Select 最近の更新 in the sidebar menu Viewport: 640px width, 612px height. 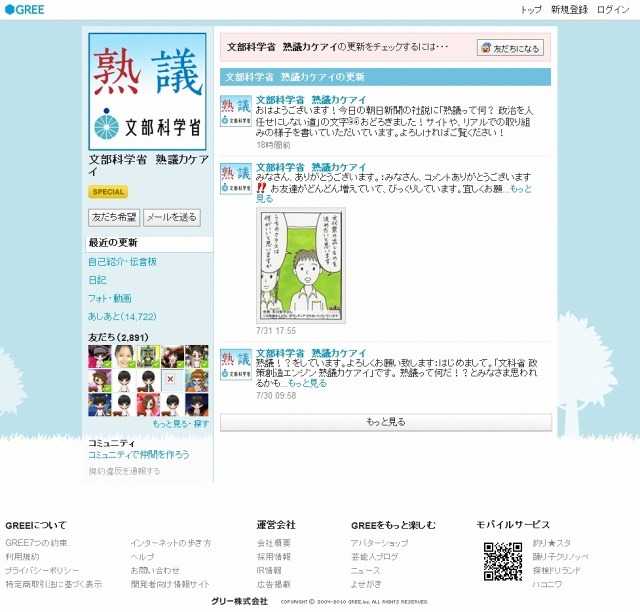[x=149, y=243]
